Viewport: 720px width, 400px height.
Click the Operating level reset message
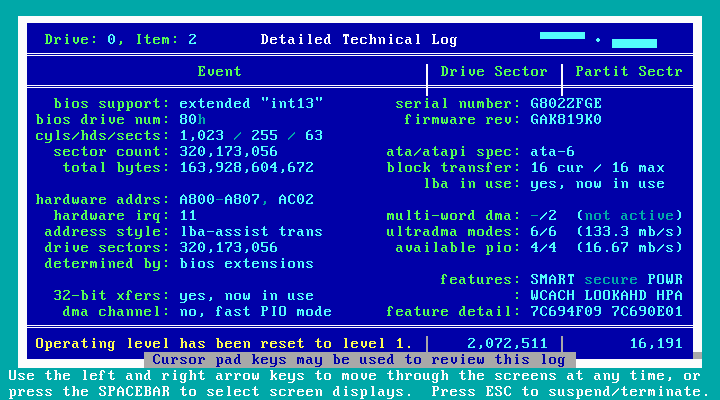[x=223, y=344]
